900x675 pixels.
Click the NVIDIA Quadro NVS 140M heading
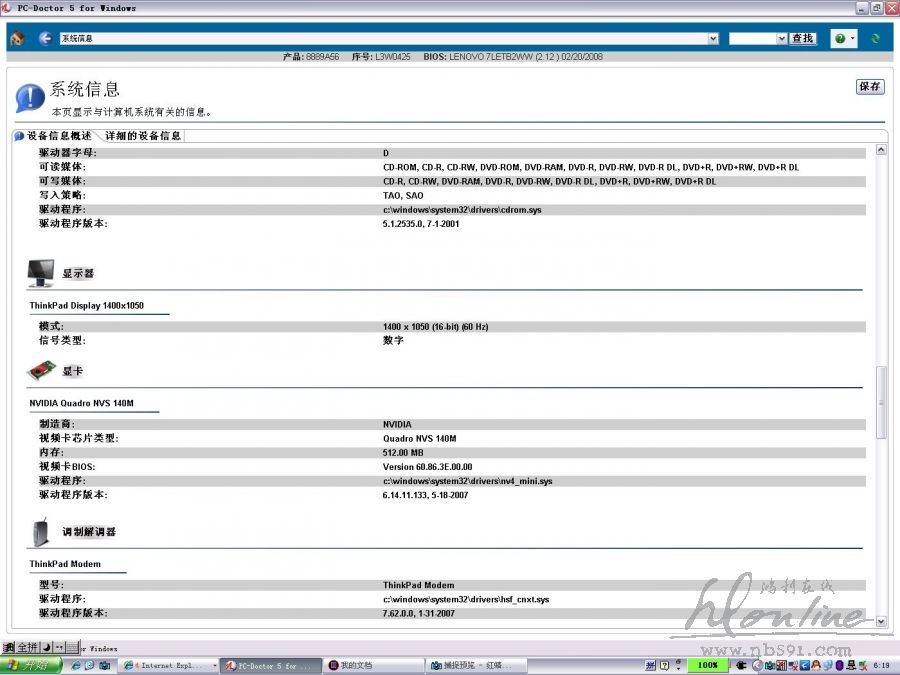click(x=82, y=404)
